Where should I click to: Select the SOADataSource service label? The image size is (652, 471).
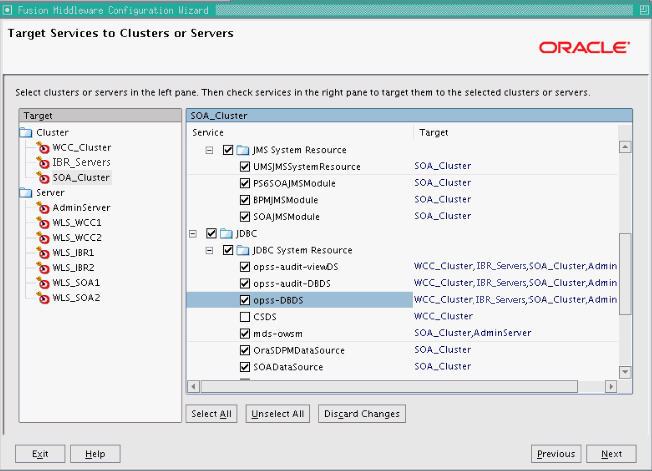288,367
